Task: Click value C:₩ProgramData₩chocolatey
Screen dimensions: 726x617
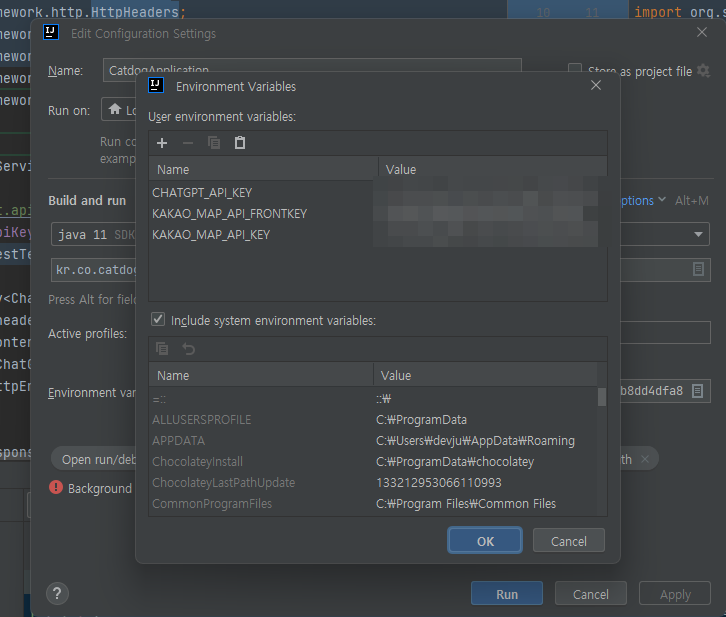Action: (x=455, y=461)
